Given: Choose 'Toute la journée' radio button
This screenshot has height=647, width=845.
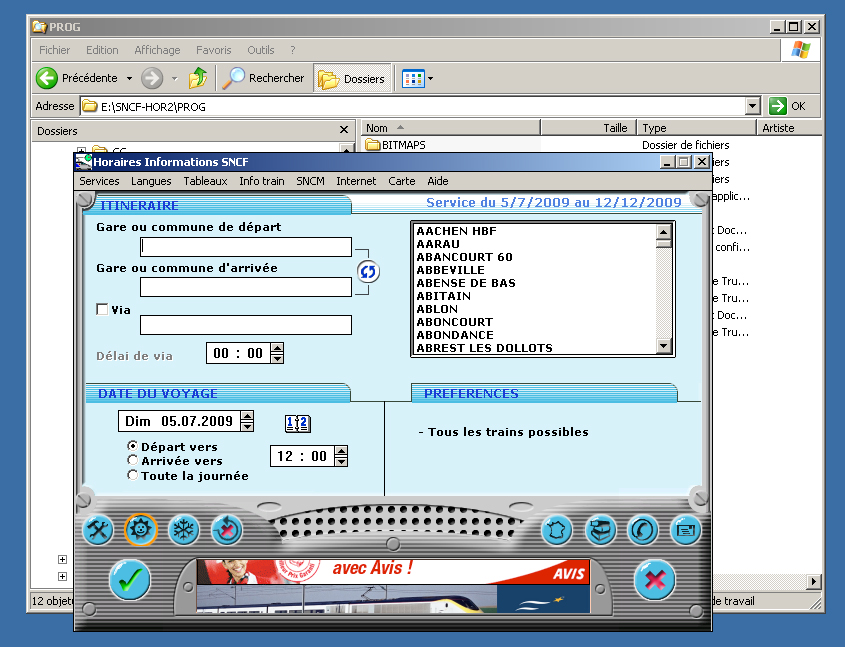Looking at the screenshot, I should pos(133,476).
